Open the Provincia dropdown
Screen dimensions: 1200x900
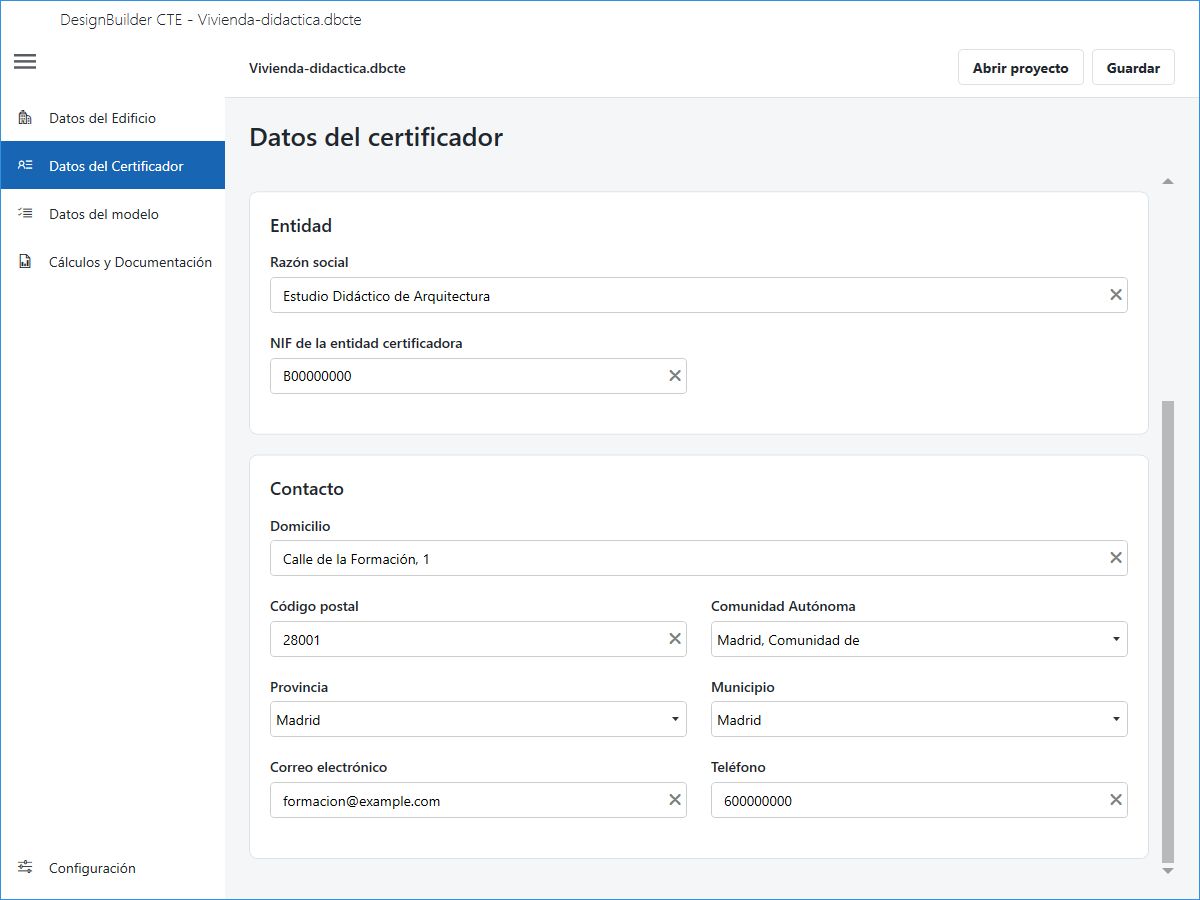coord(478,720)
